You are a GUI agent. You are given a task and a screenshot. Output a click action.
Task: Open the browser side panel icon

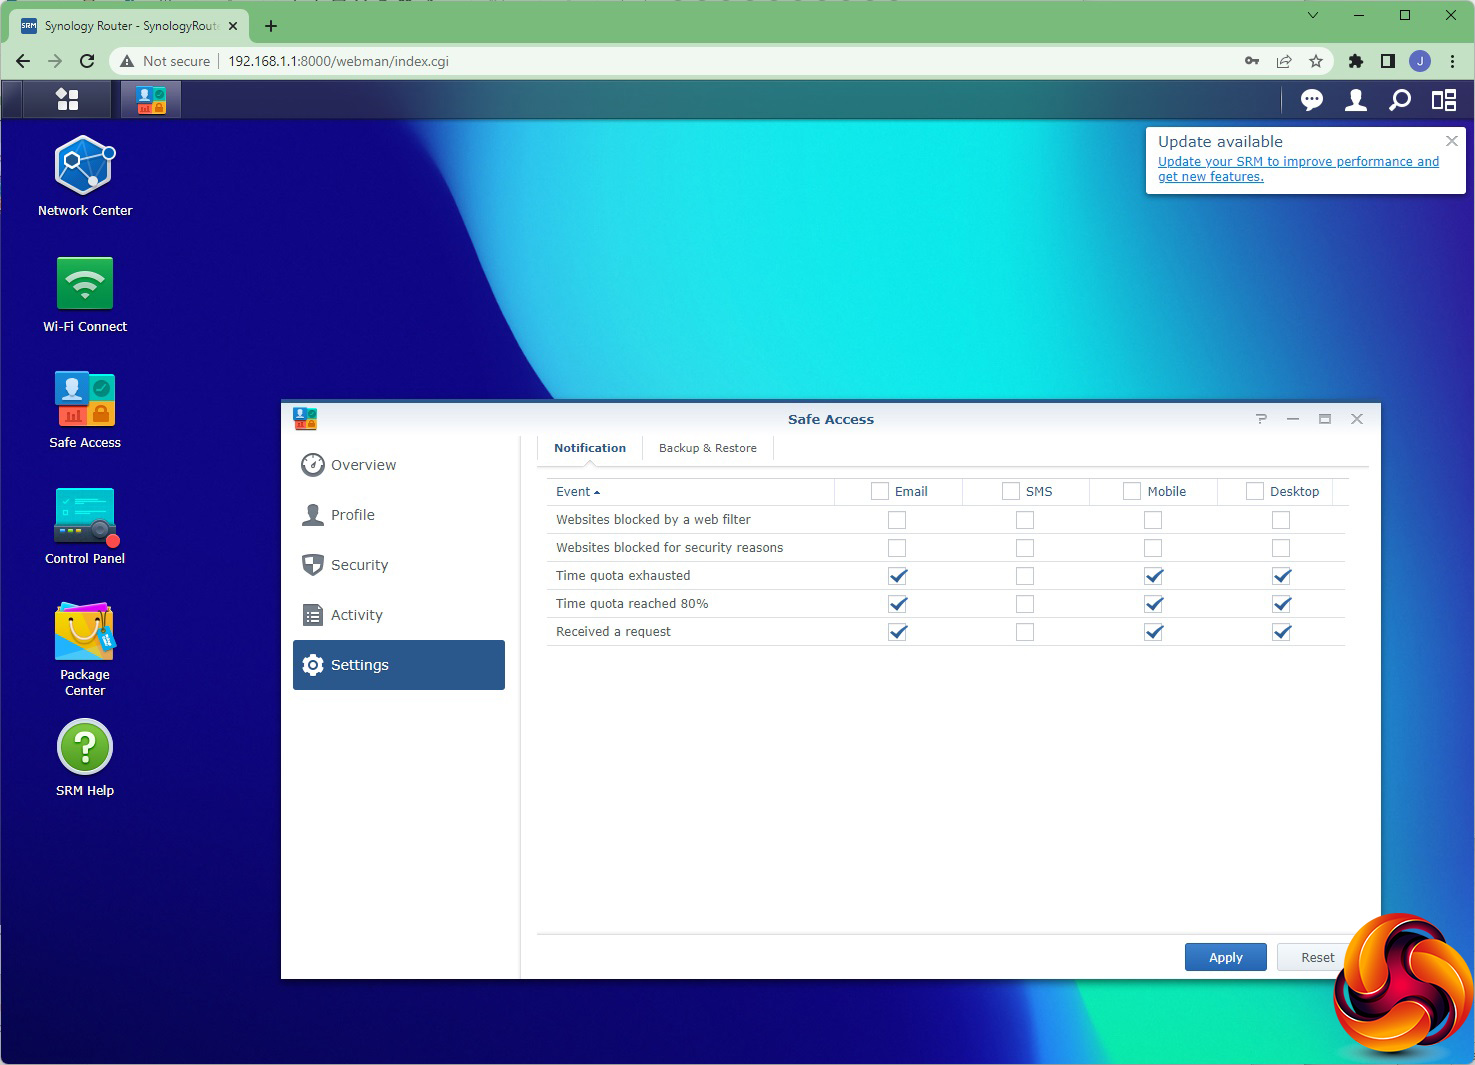click(x=1387, y=61)
